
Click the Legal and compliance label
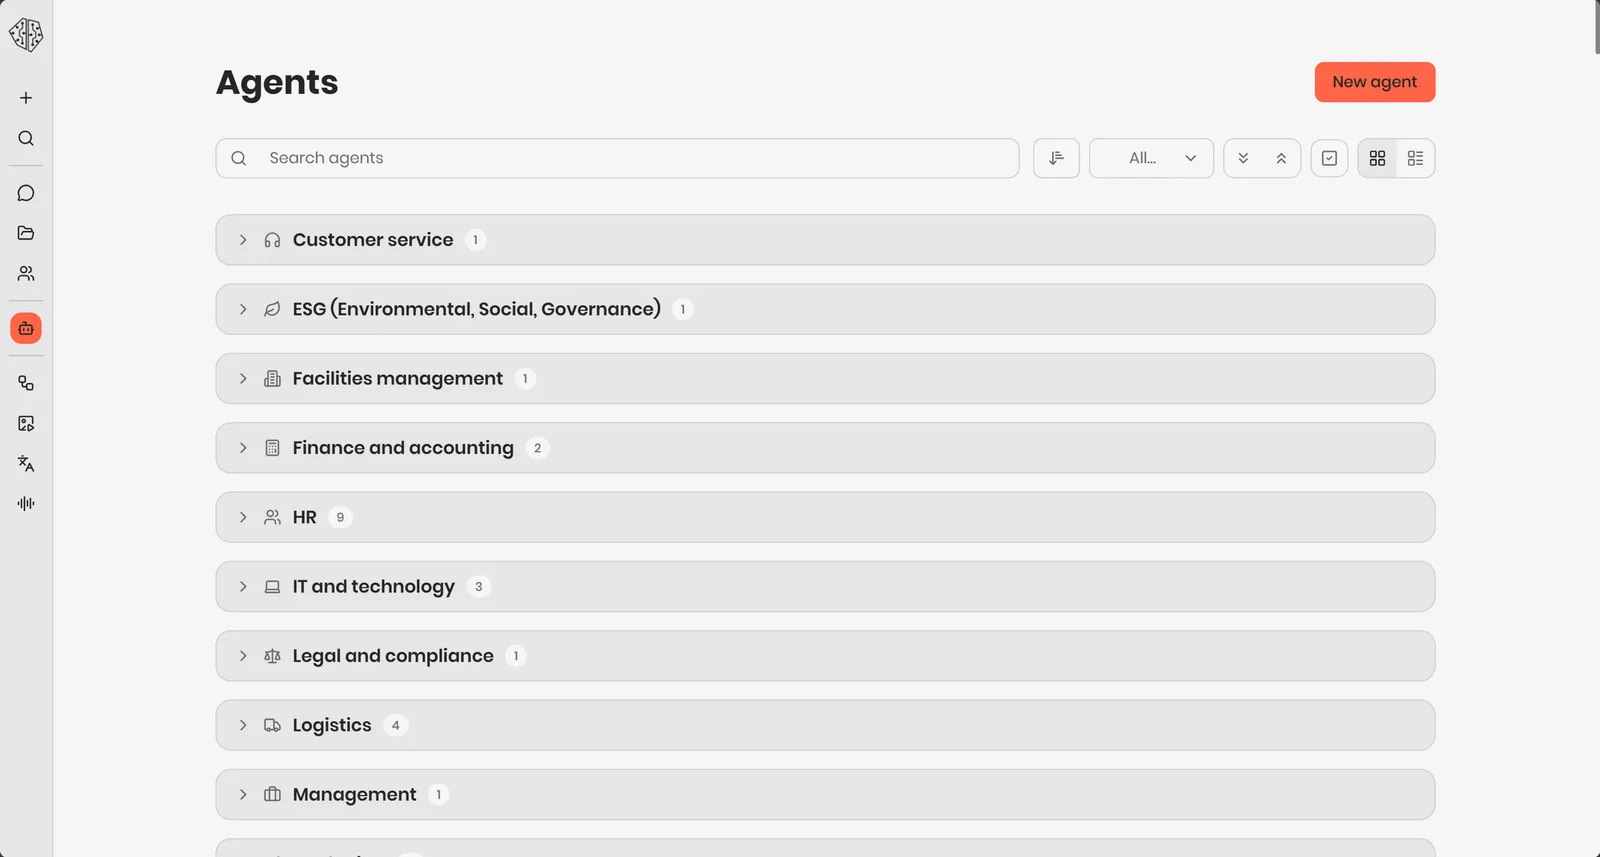coord(393,656)
